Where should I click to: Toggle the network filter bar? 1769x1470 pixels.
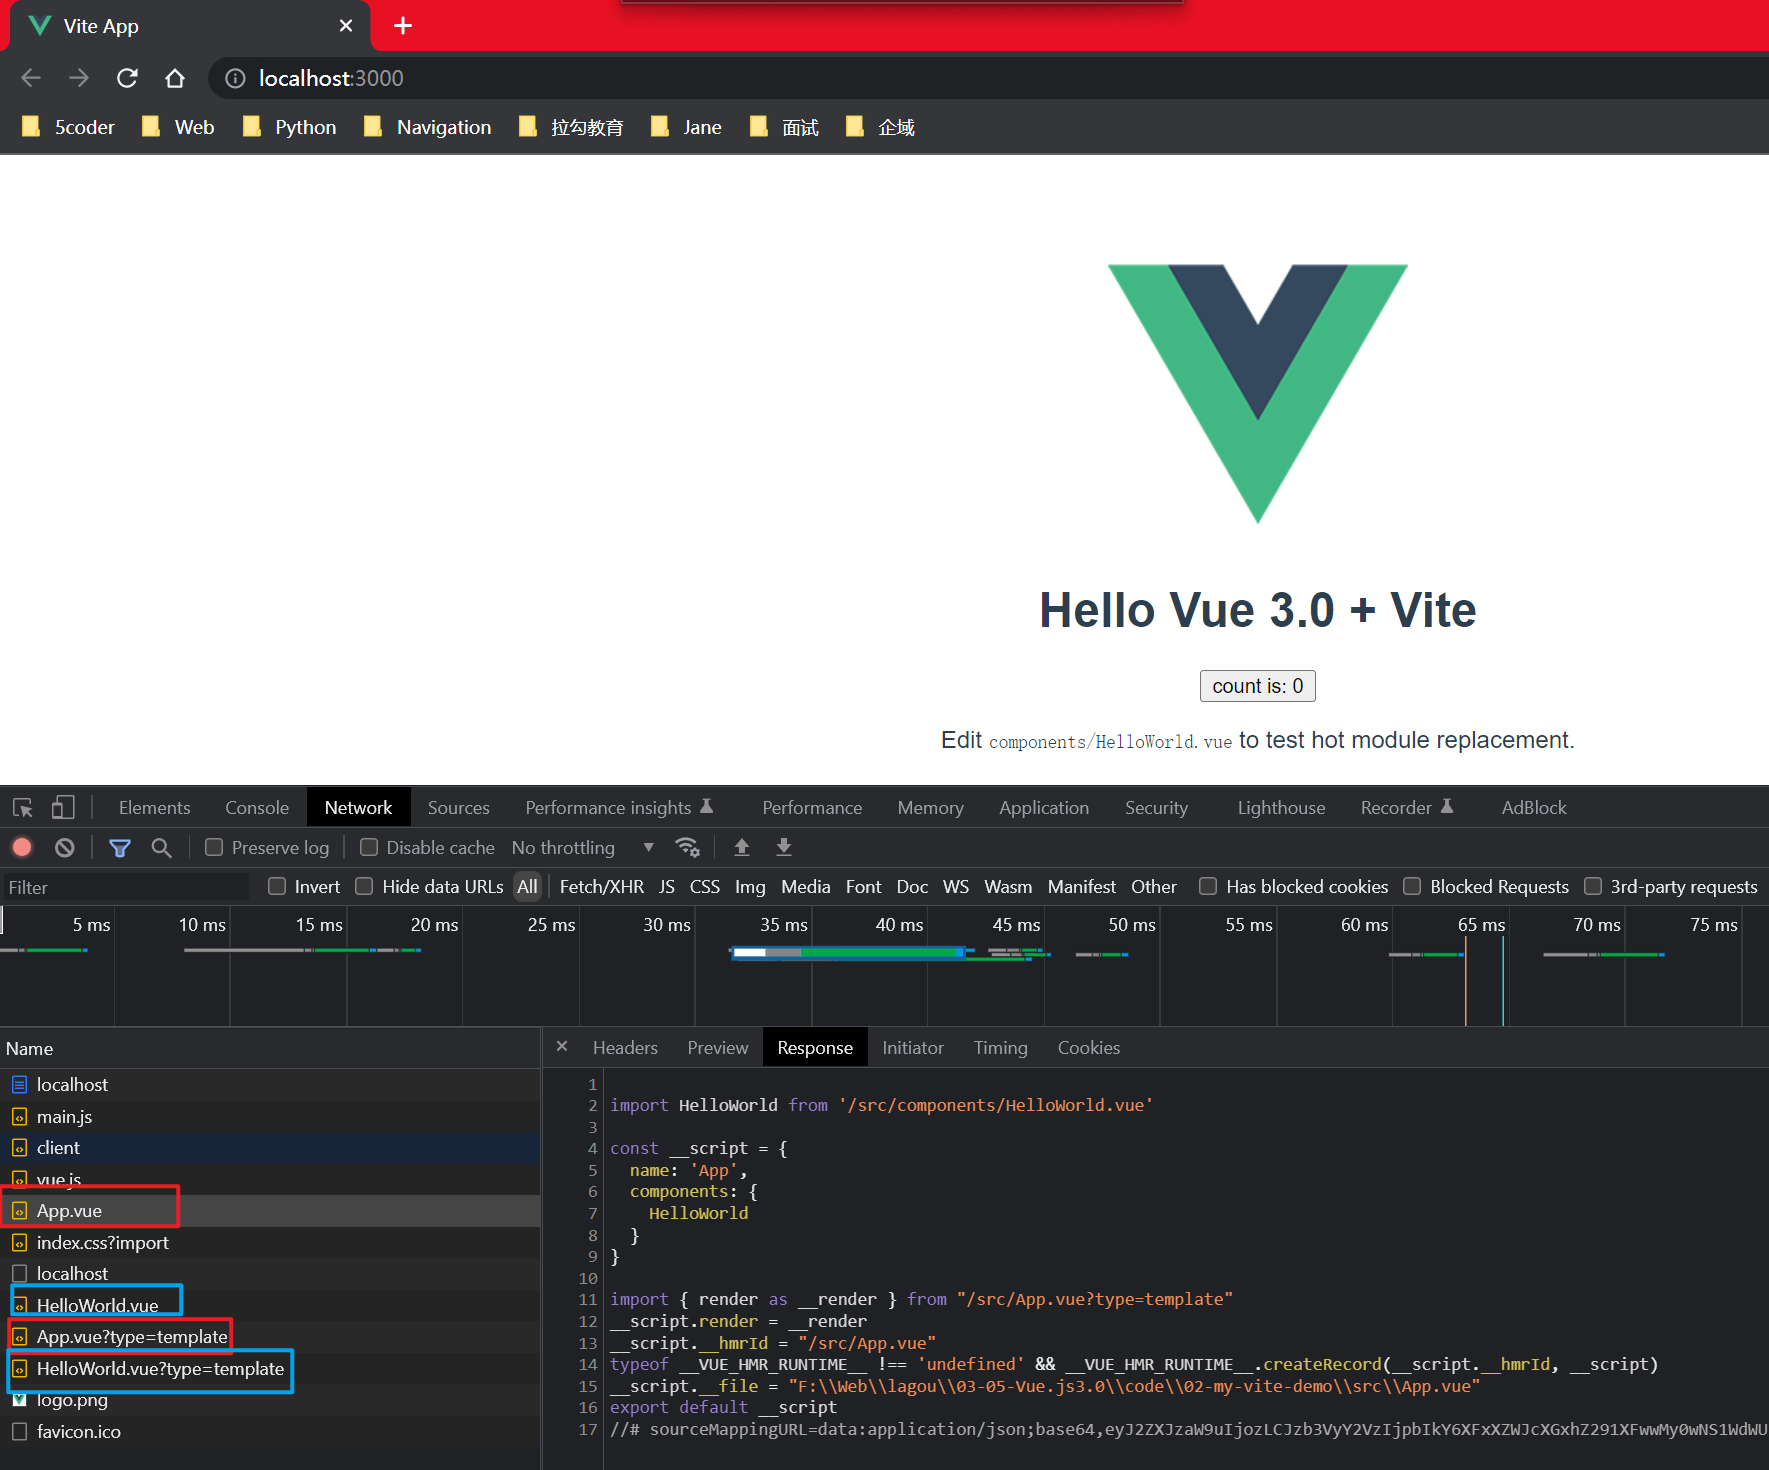120,847
